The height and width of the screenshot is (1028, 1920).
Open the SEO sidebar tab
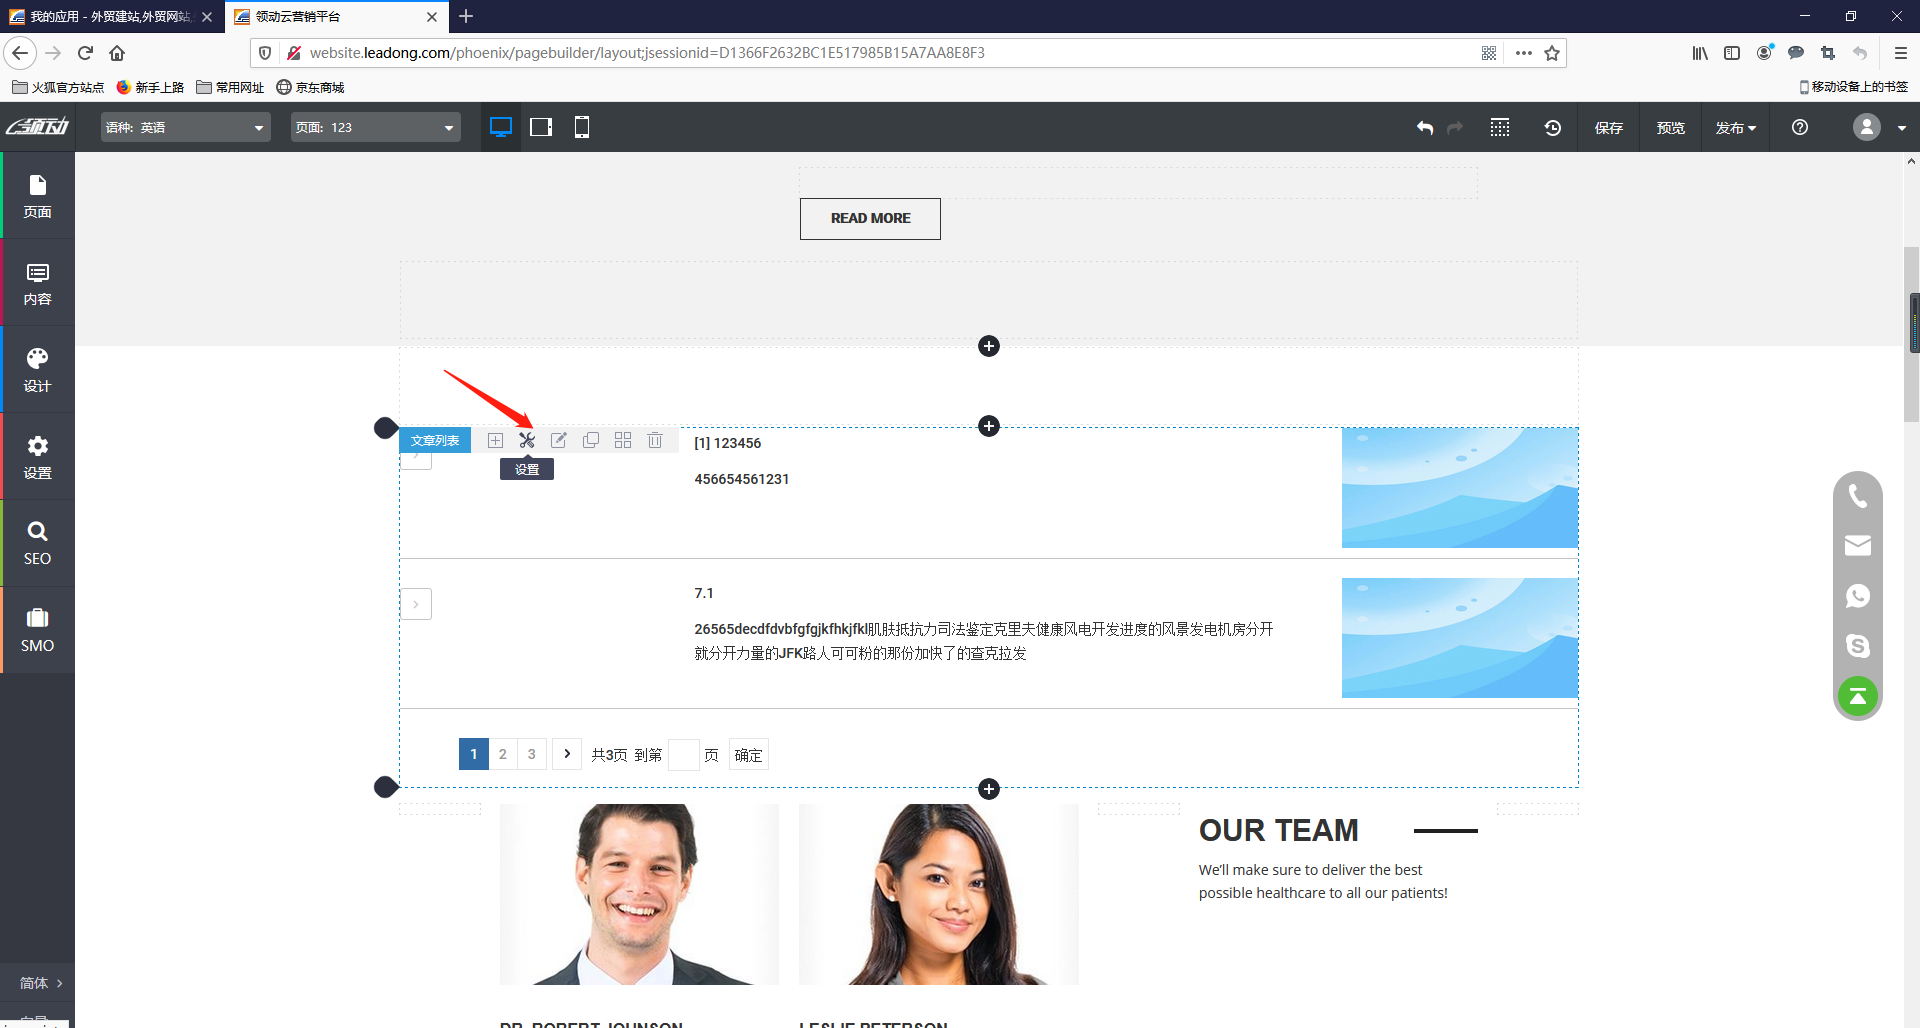[x=37, y=543]
